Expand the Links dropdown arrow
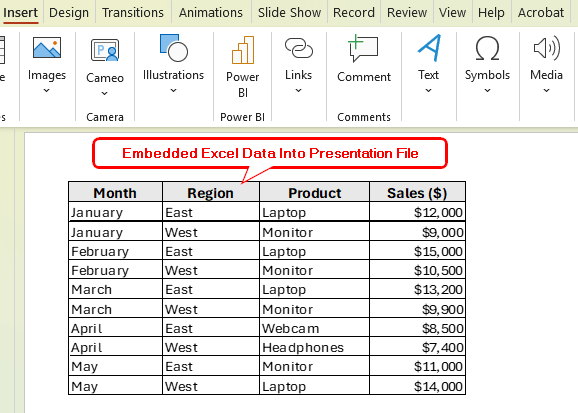Image resolution: width=578 pixels, height=413 pixels. (299, 90)
